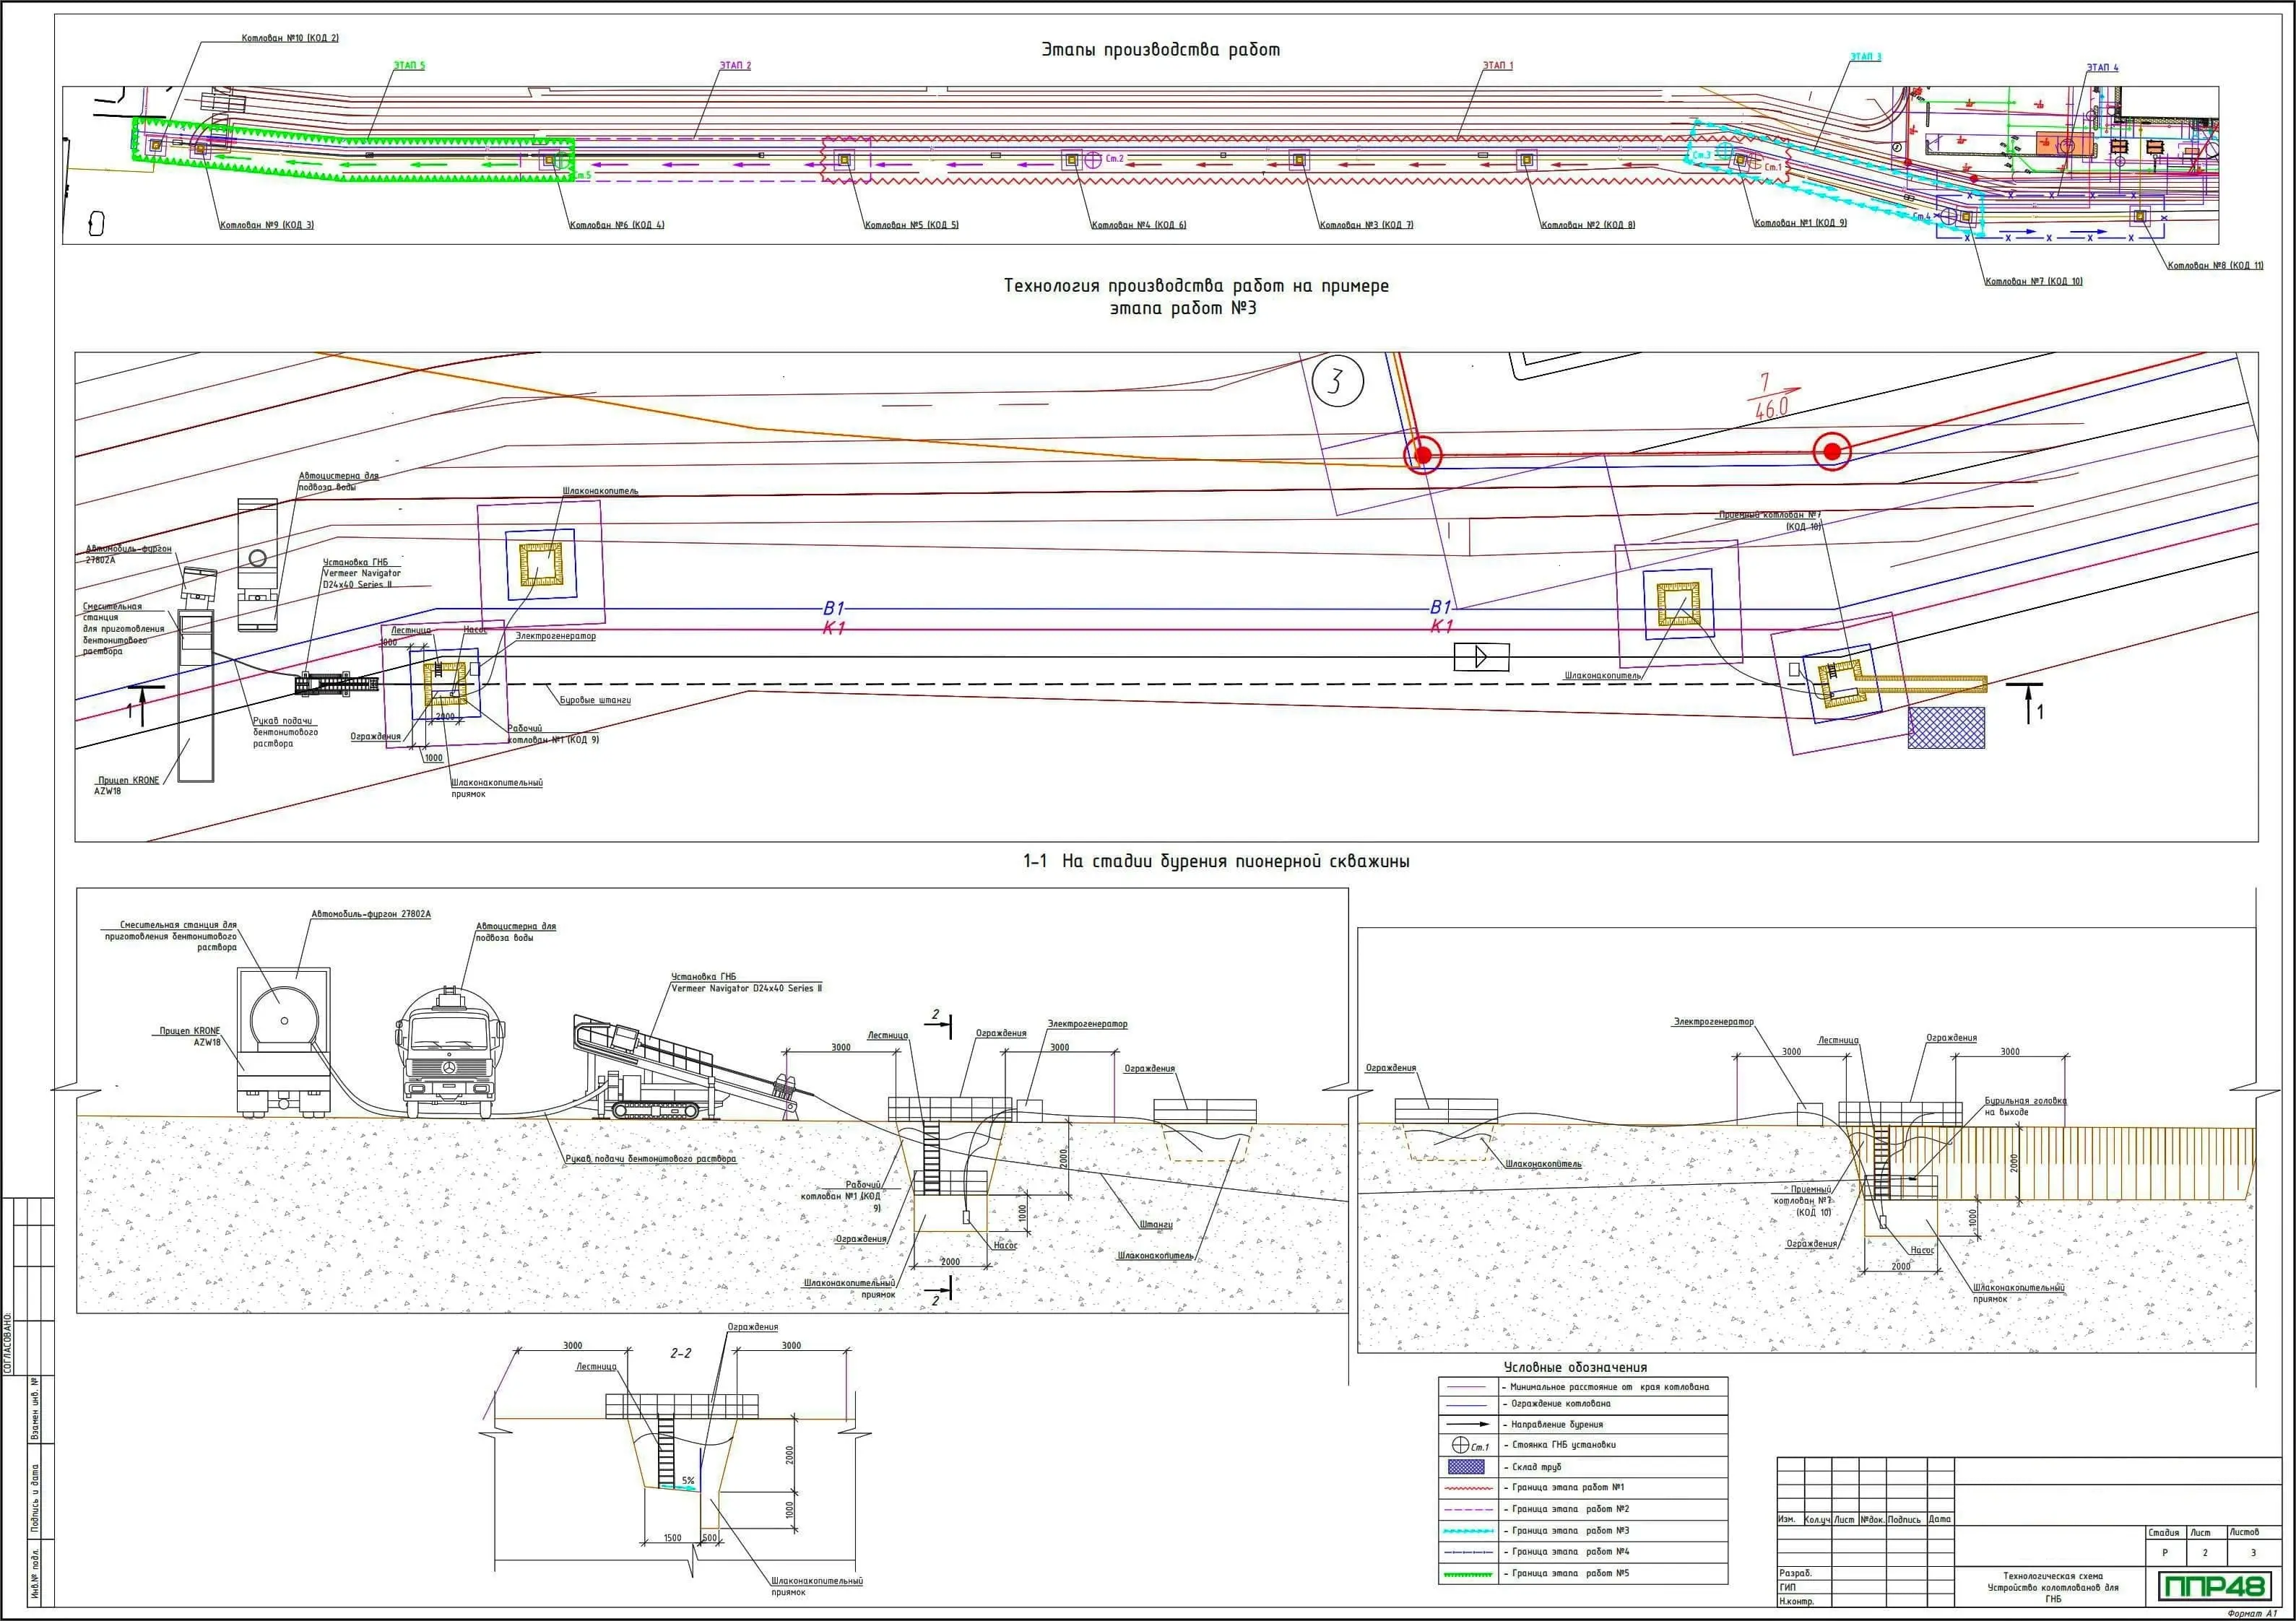Click the Котлован №4 (КОД 6) label

(x=1138, y=225)
